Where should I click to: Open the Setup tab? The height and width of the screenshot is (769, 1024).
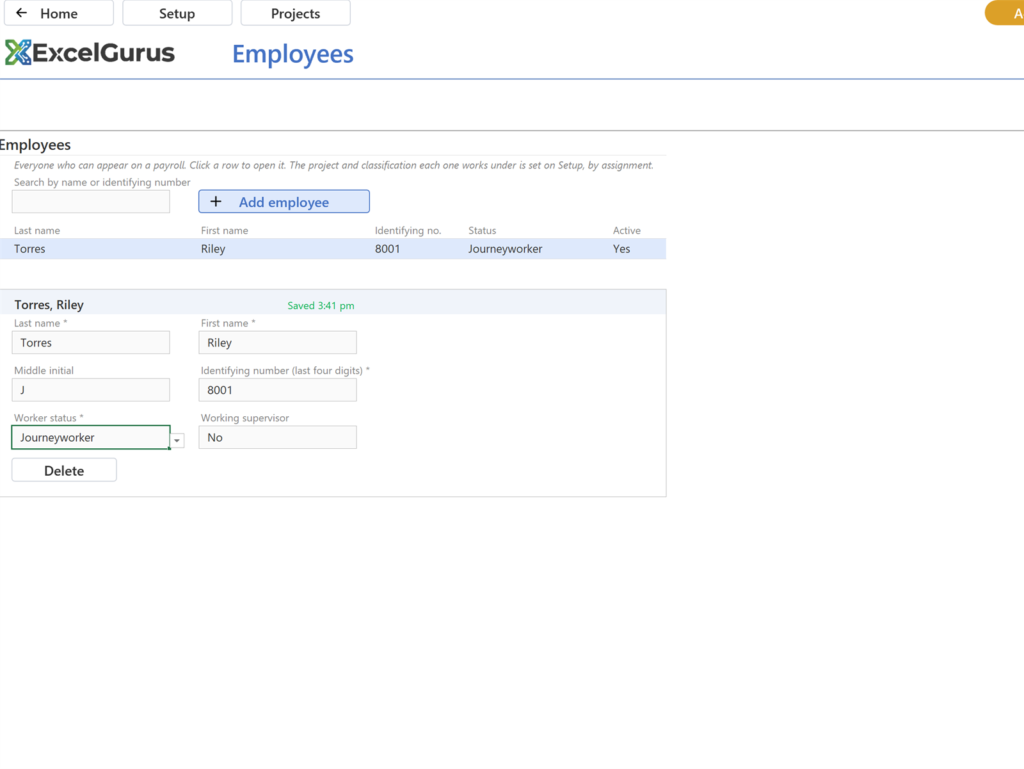(177, 13)
